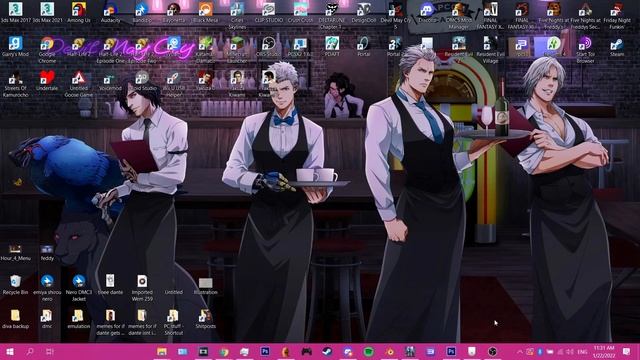Image resolution: width=640 pixels, height=360 pixels.
Task: Open the Voicemod desktop shortcut
Action: [110, 81]
